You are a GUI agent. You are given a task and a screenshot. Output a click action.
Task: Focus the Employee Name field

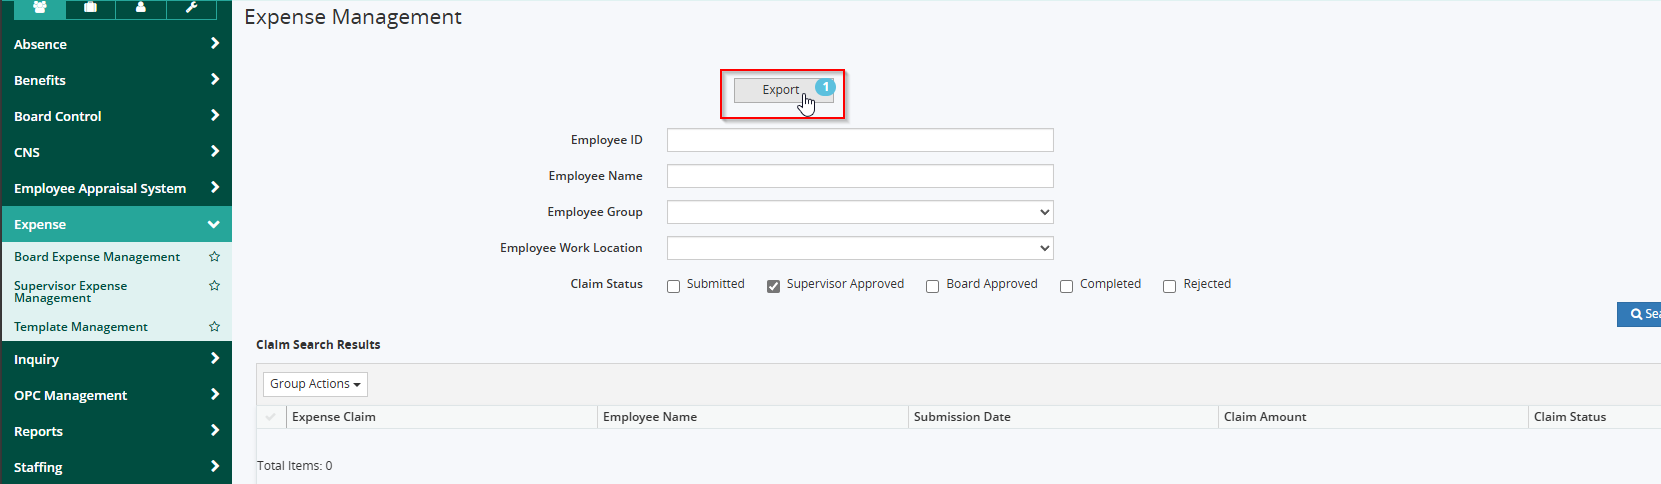click(860, 176)
